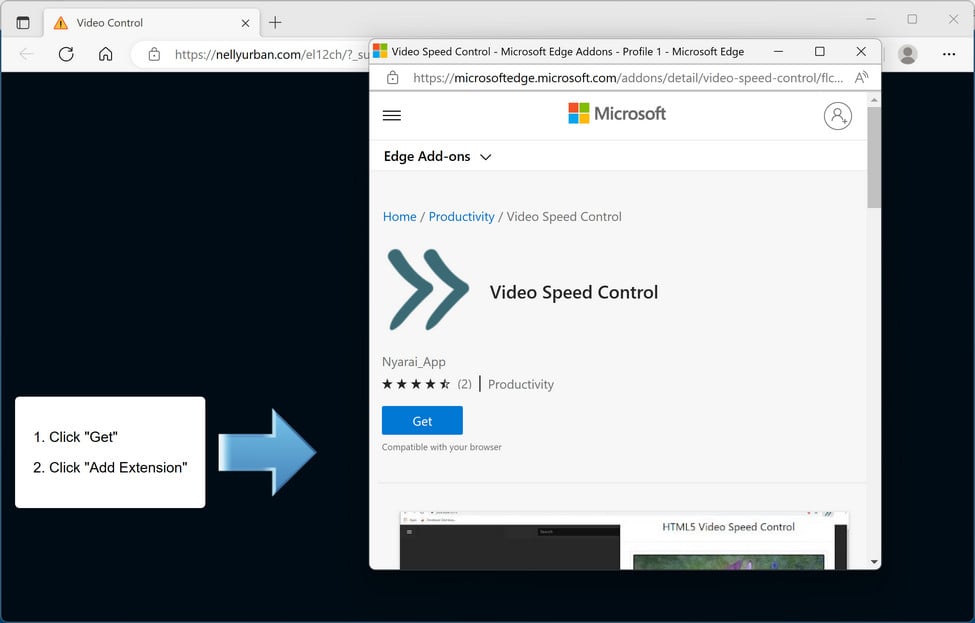This screenshot has height=623, width=975.
Task: Click the tab actions icon in the main window
Action: coord(23,23)
